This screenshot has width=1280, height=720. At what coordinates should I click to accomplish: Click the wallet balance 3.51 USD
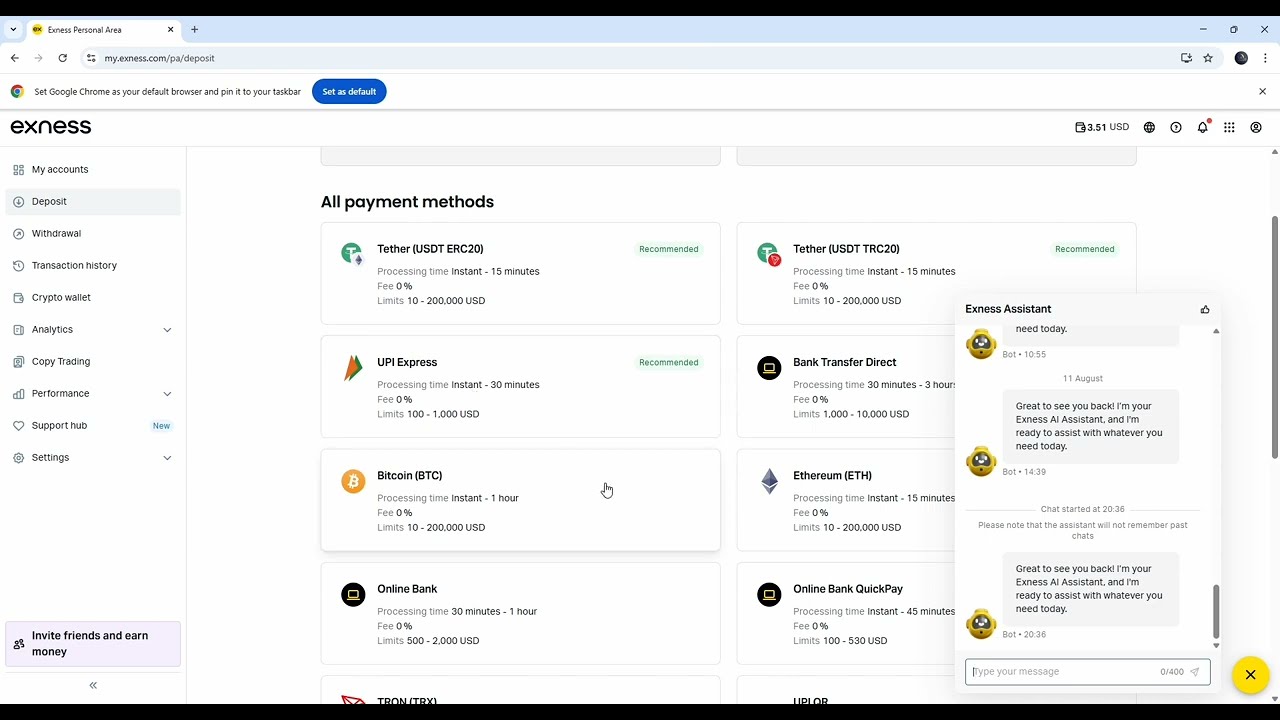point(1102,128)
